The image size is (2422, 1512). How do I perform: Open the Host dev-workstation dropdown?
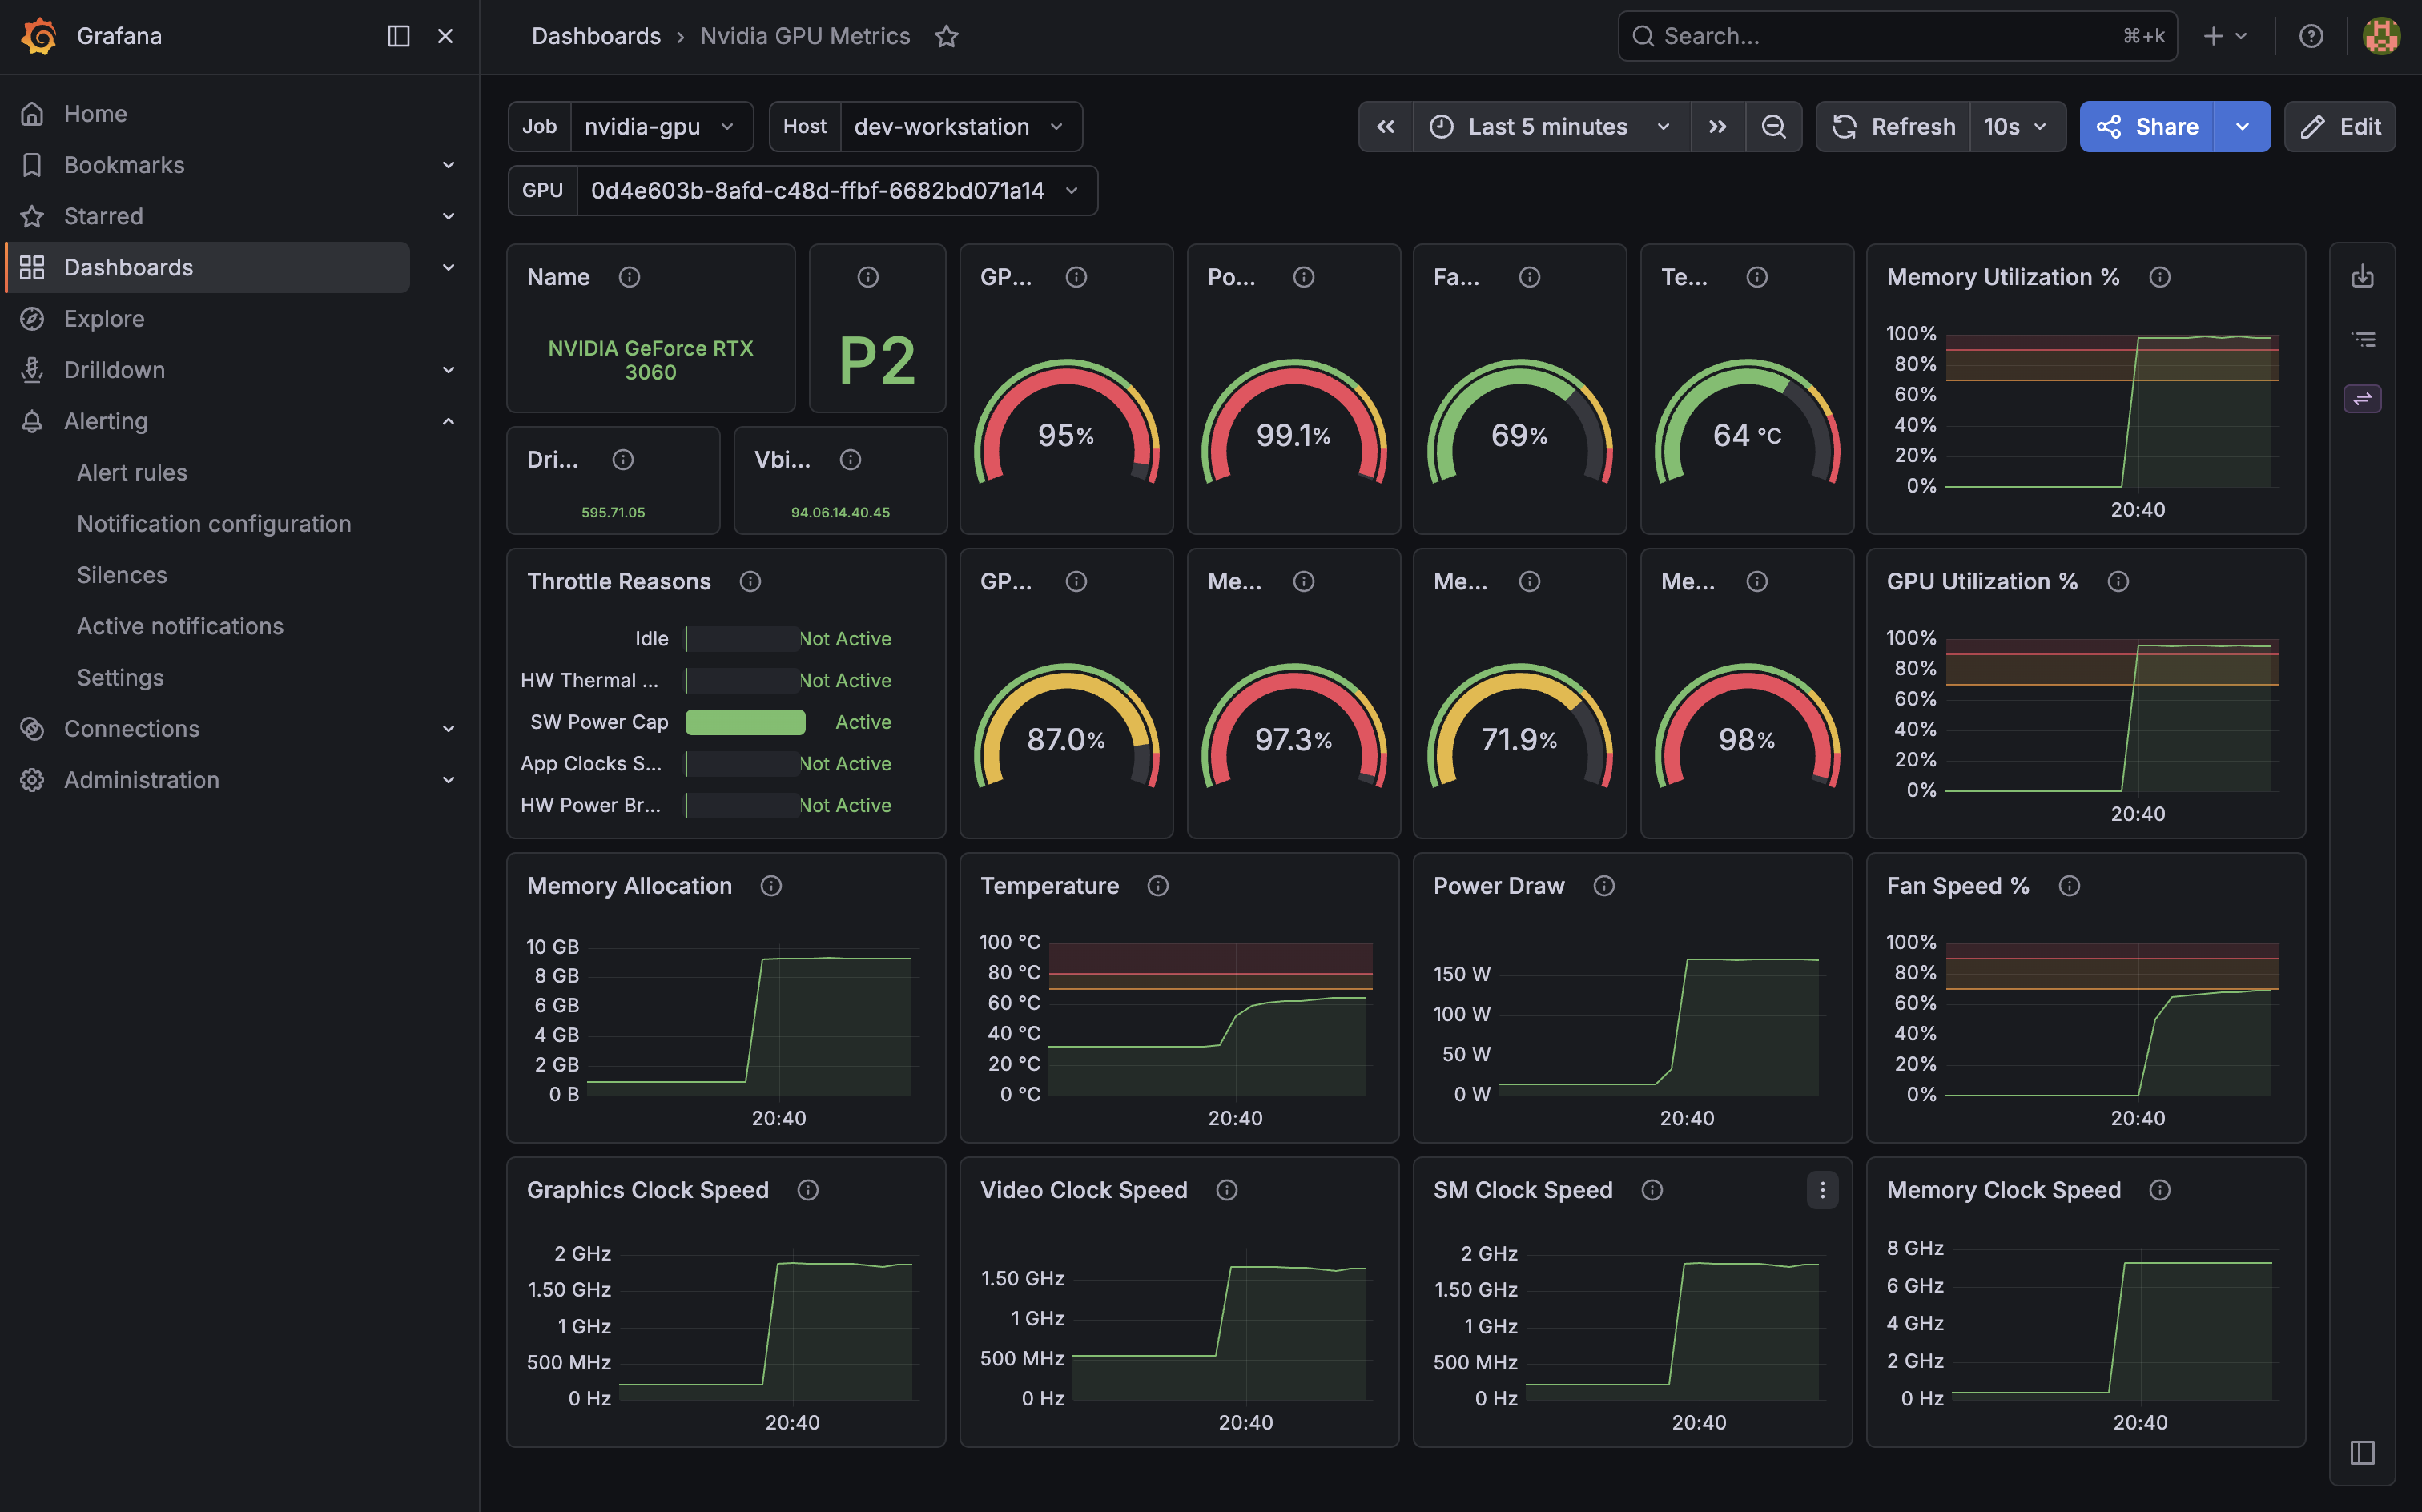(x=960, y=126)
